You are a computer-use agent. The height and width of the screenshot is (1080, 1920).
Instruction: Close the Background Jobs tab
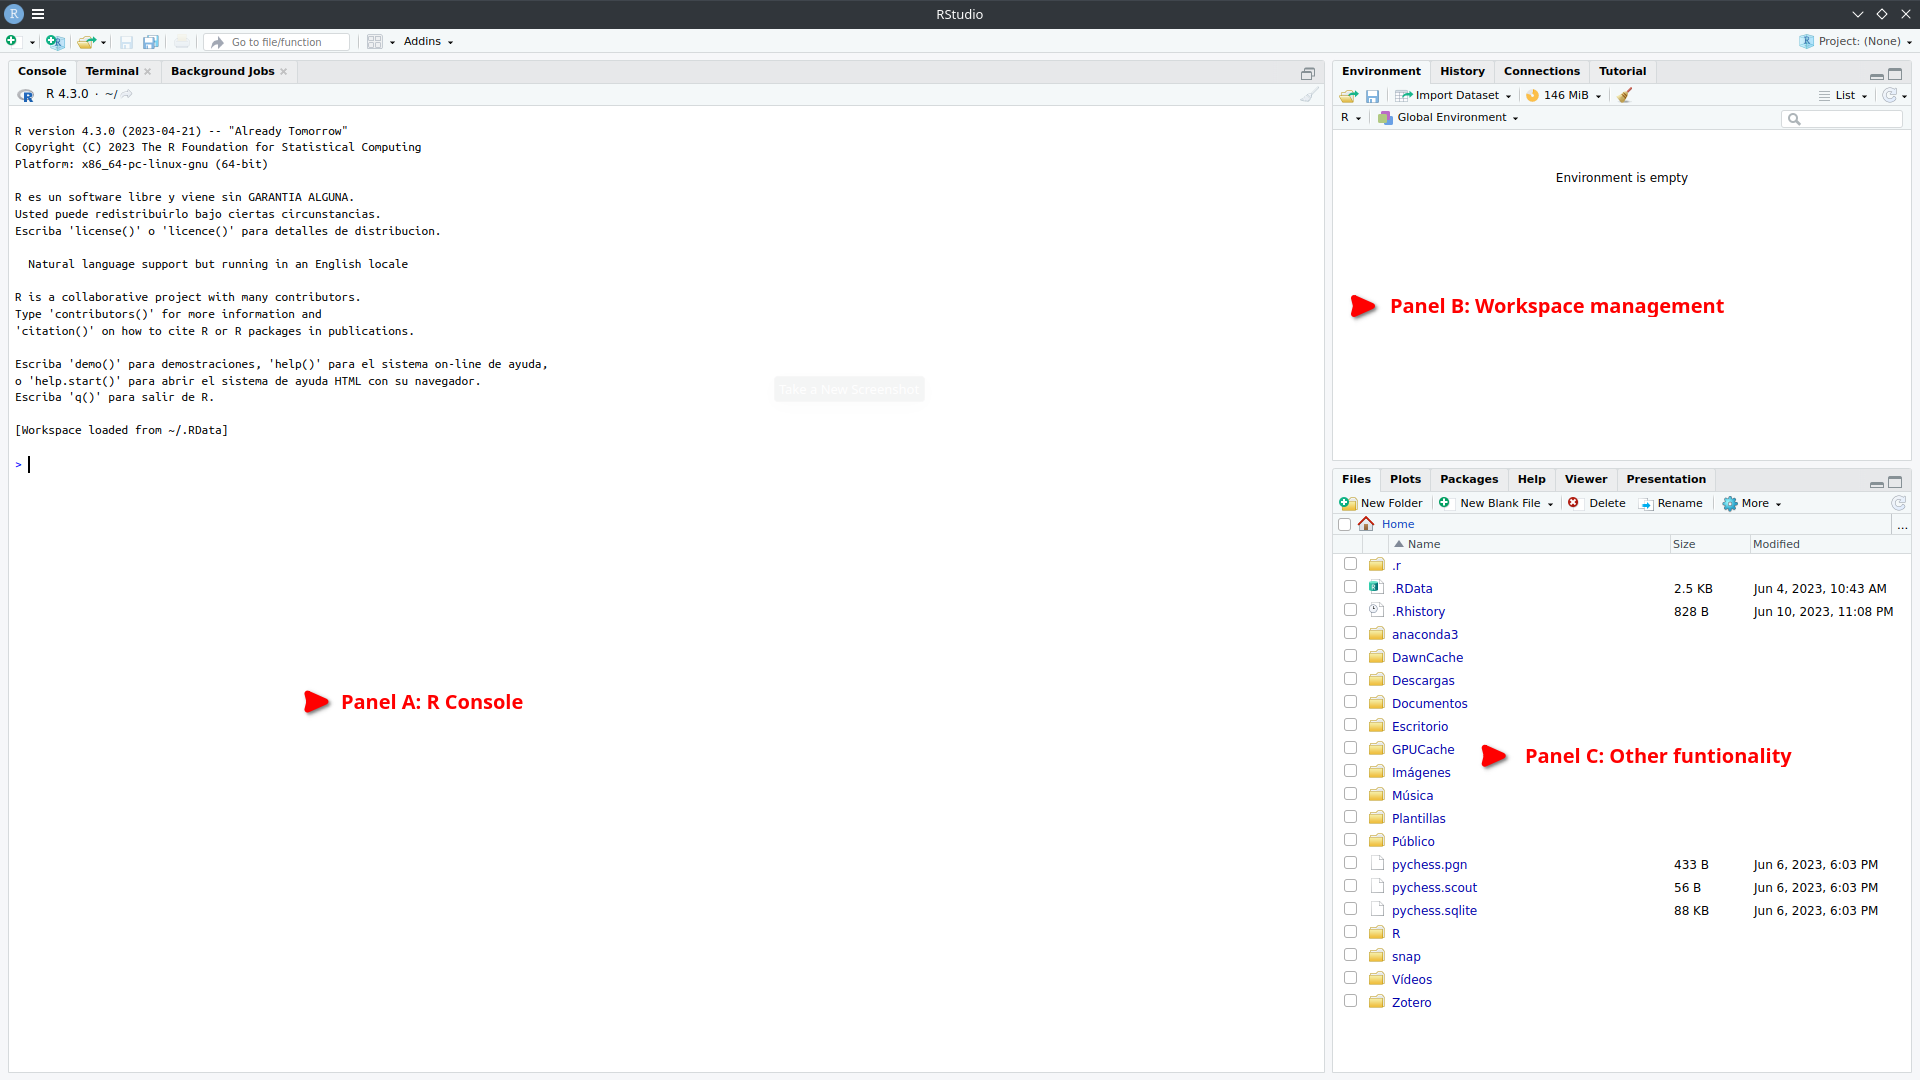[x=284, y=72]
